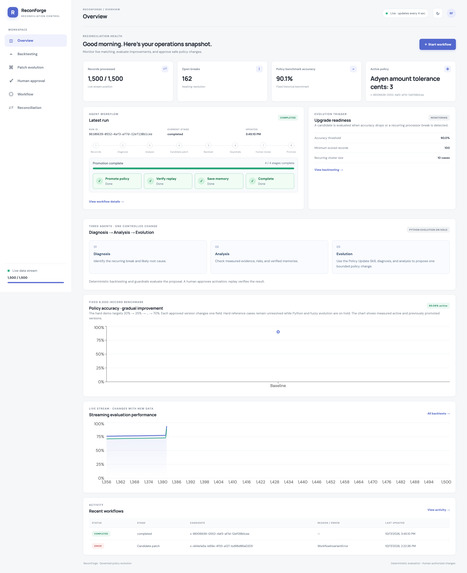Click the Baseline data point on accuracy chart
The image size is (467, 573).
278,332
